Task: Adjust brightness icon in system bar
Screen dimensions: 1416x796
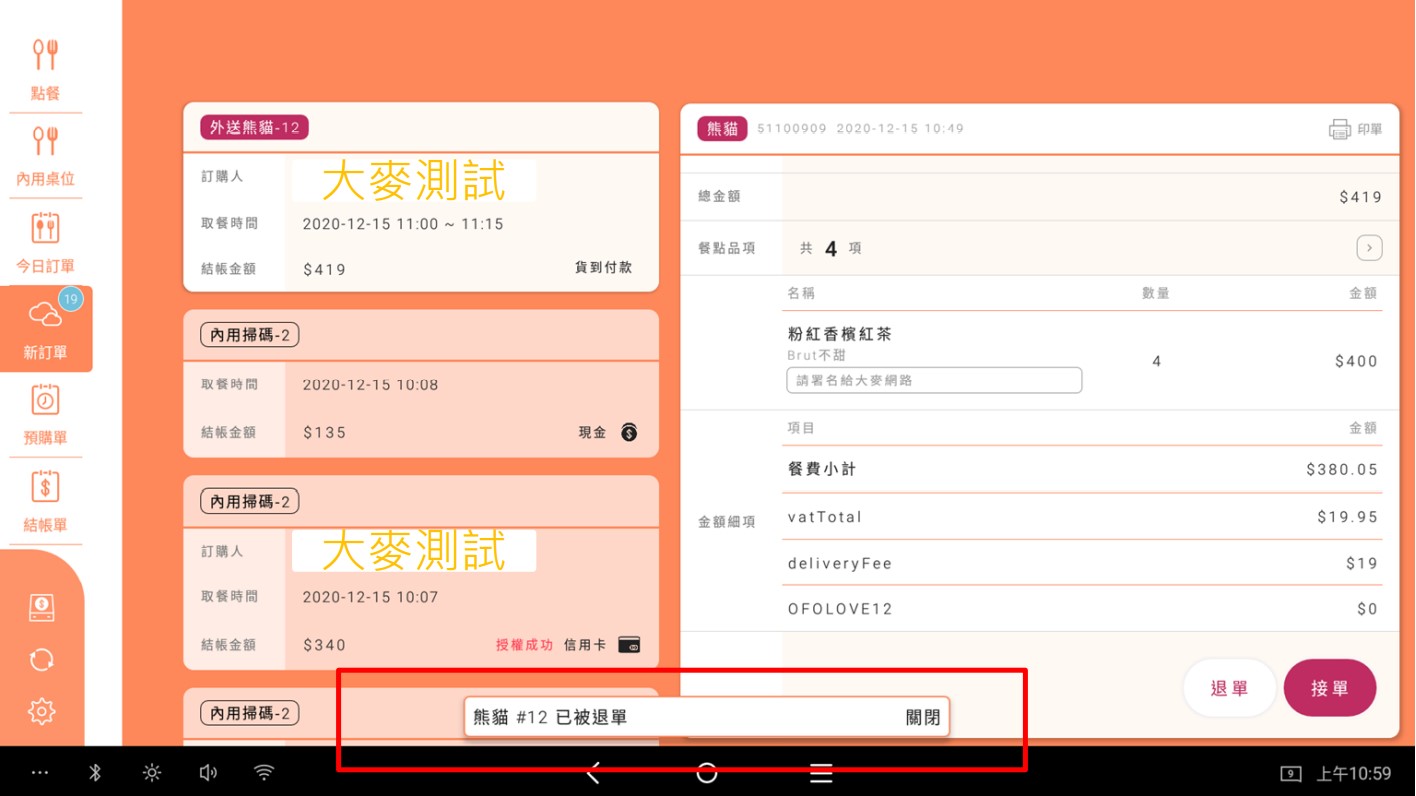Action: coord(152,772)
